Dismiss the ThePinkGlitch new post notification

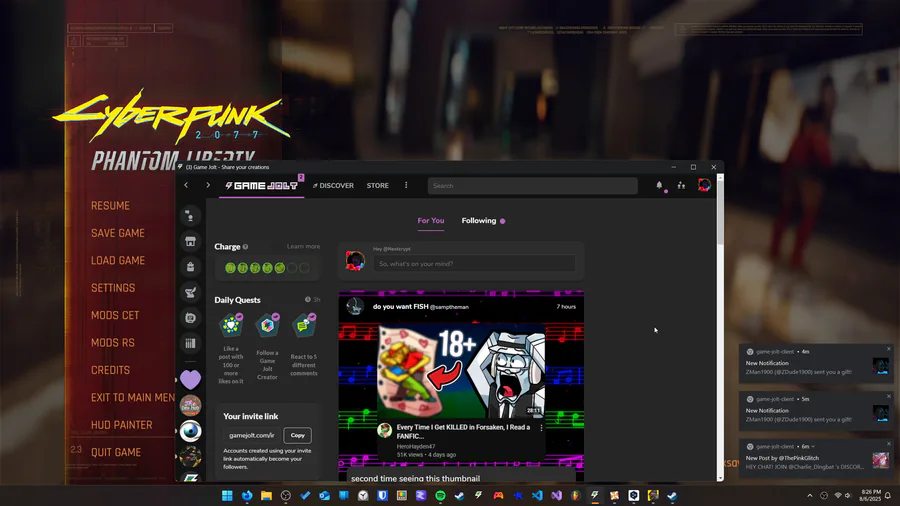click(889, 443)
